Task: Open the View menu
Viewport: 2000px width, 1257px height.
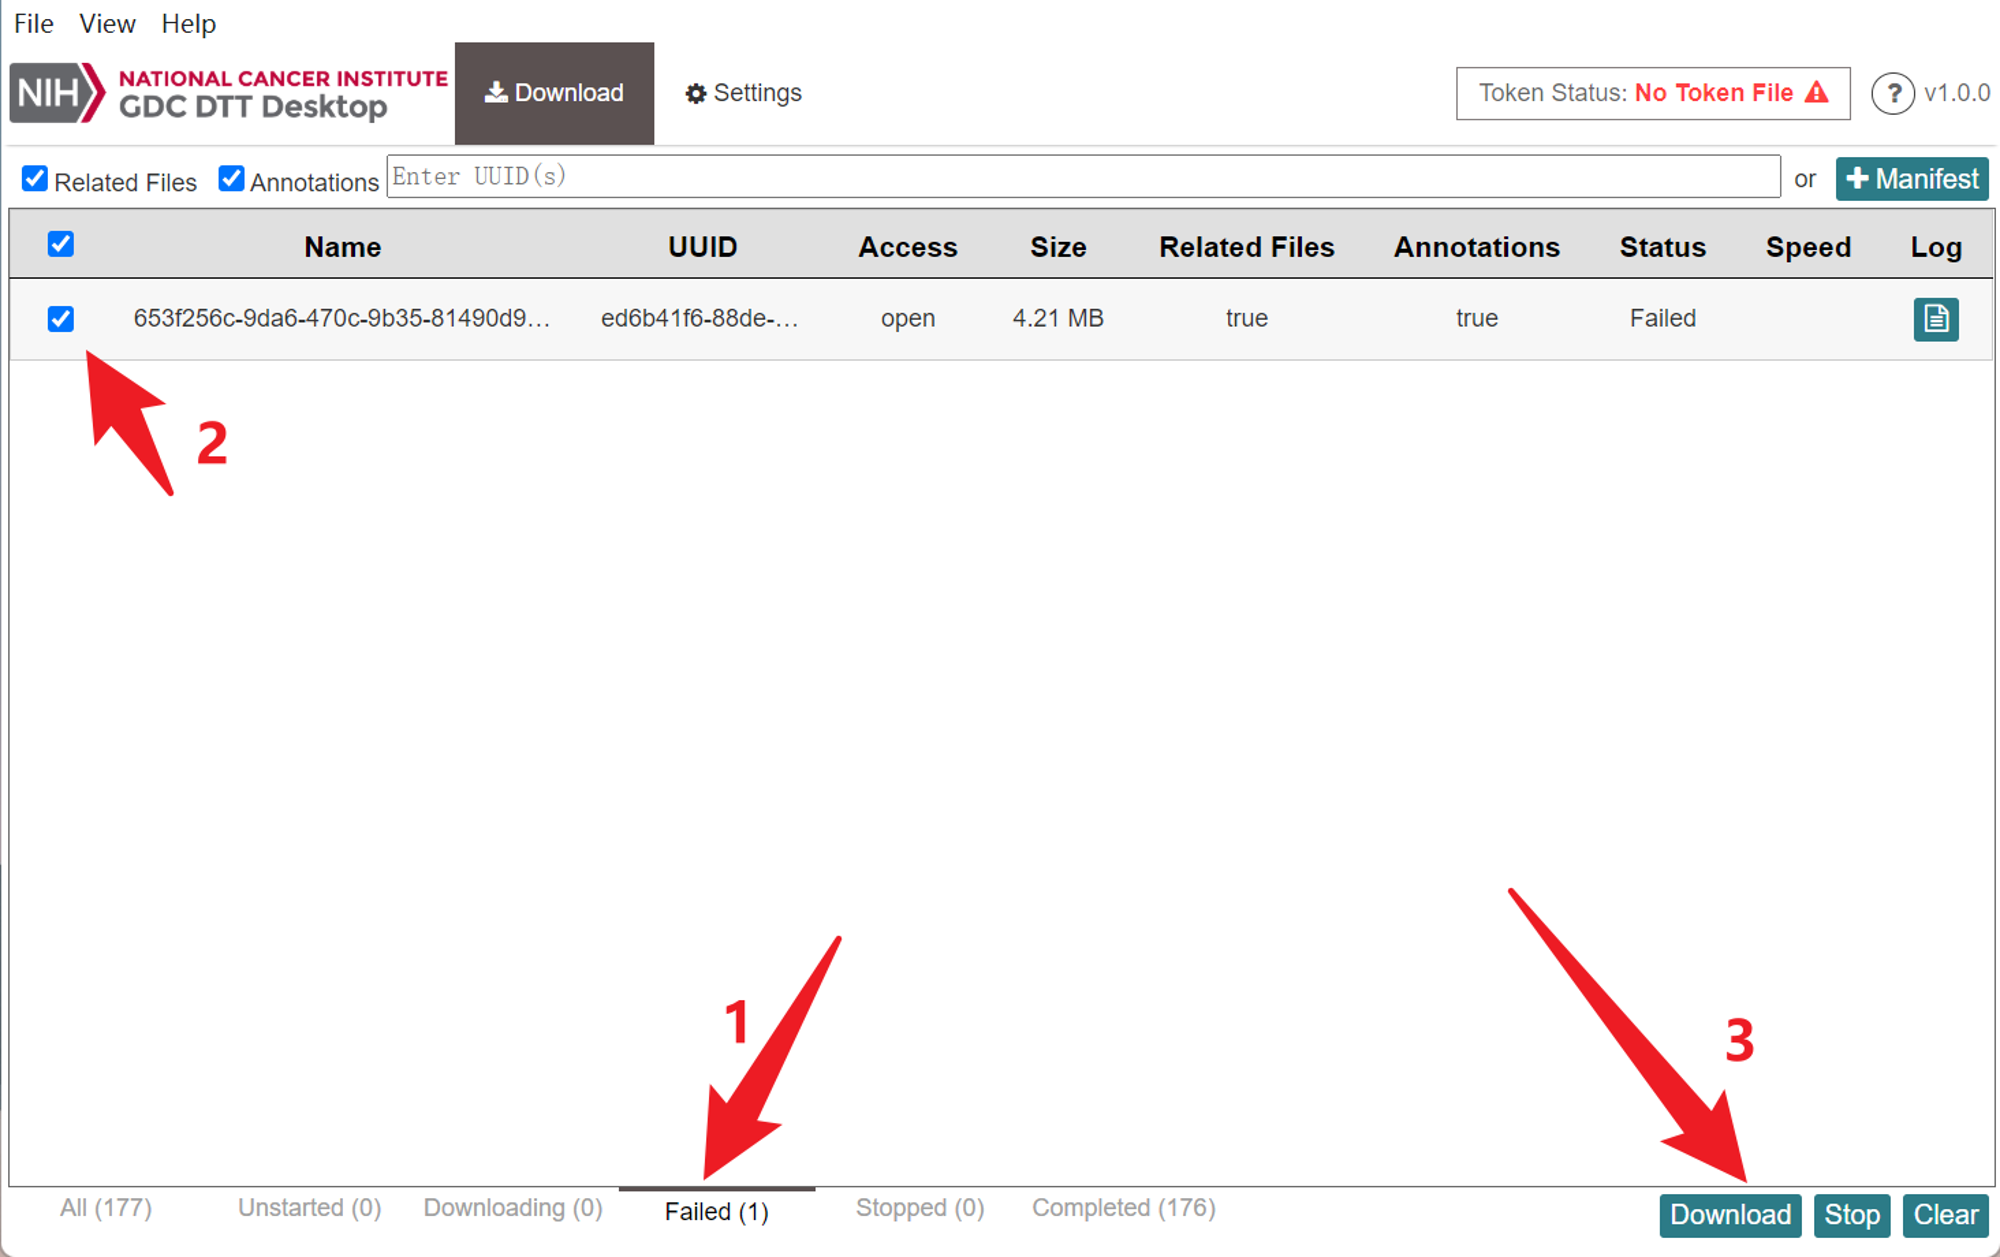Action: [x=107, y=23]
